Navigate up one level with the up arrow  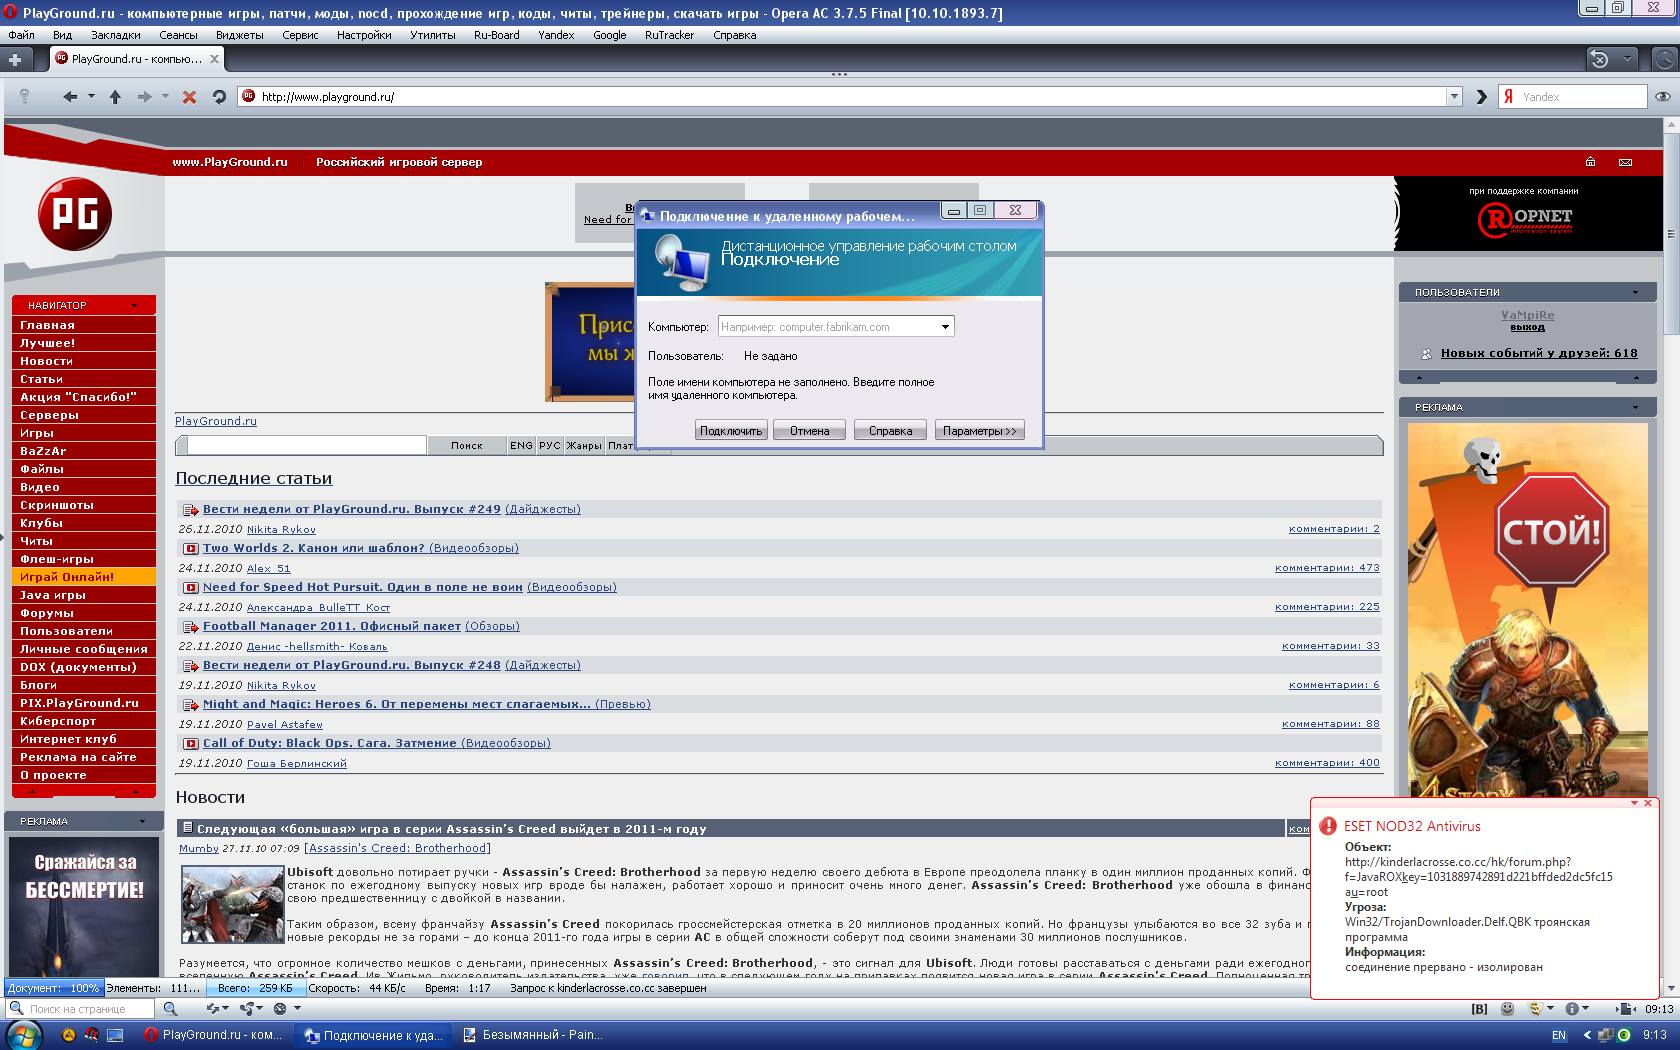point(115,97)
